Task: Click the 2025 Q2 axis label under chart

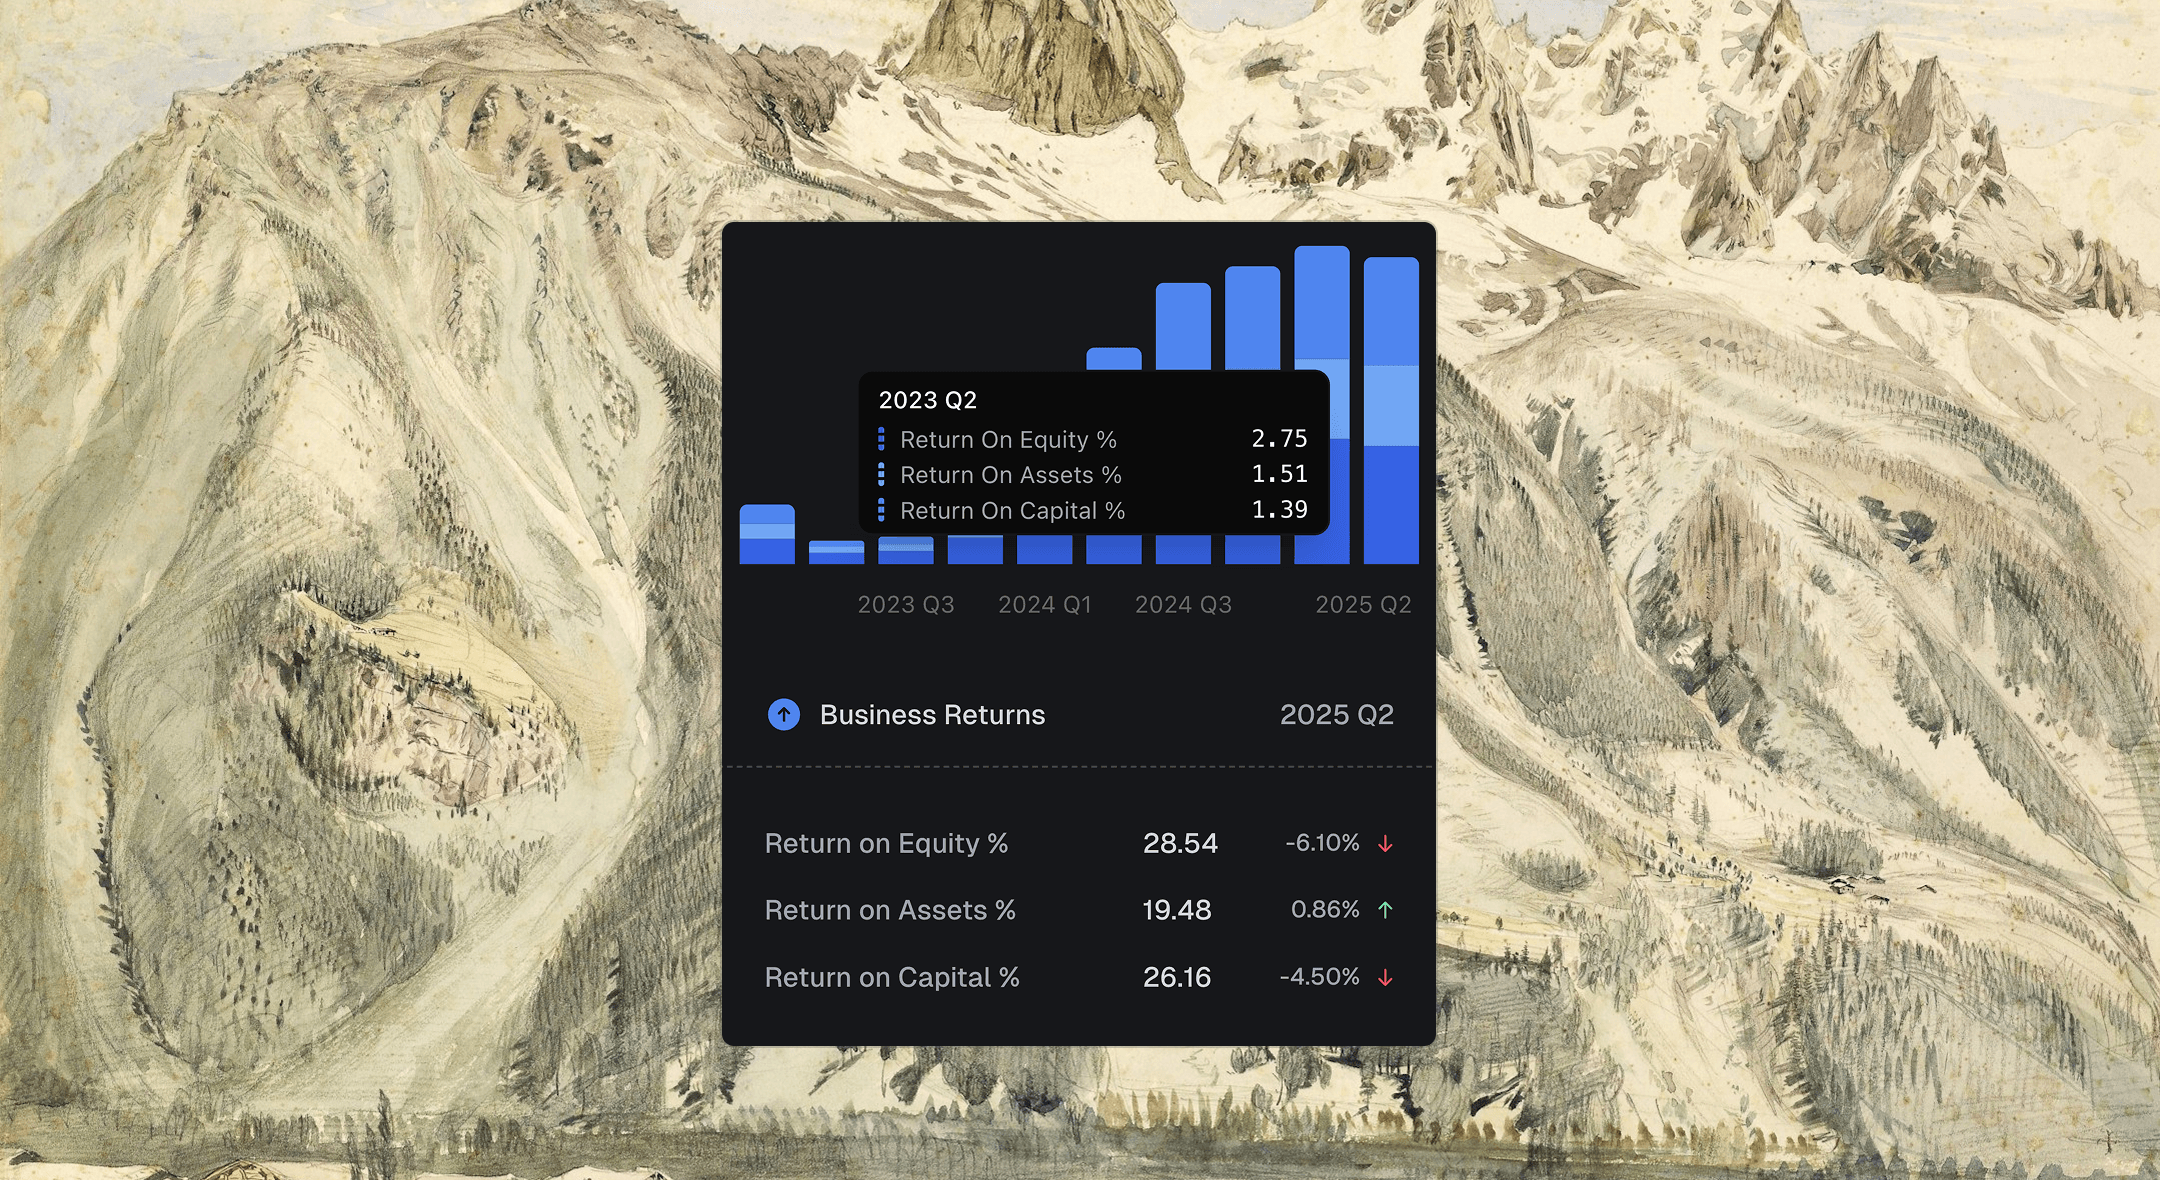Action: tap(1363, 605)
